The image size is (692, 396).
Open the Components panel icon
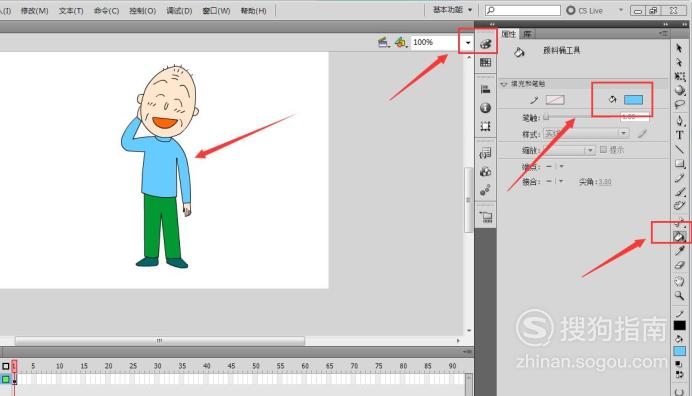(485, 172)
